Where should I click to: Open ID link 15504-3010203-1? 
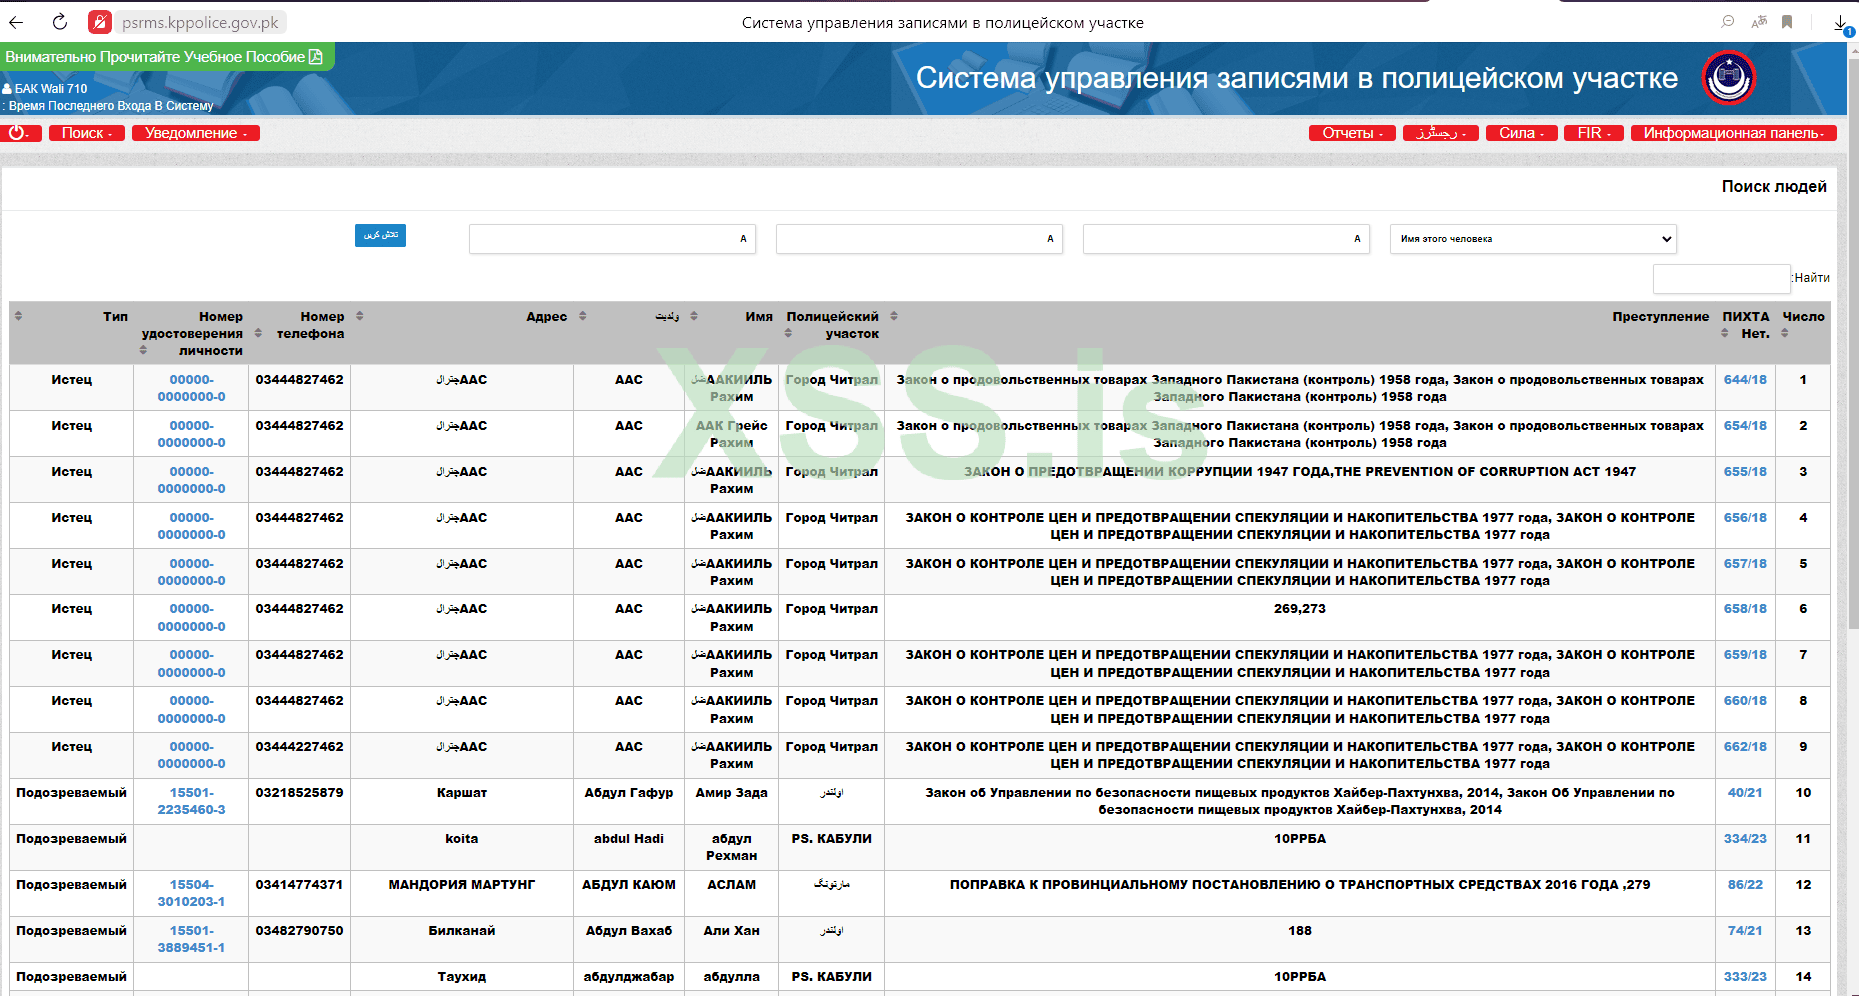click(191, 893)
